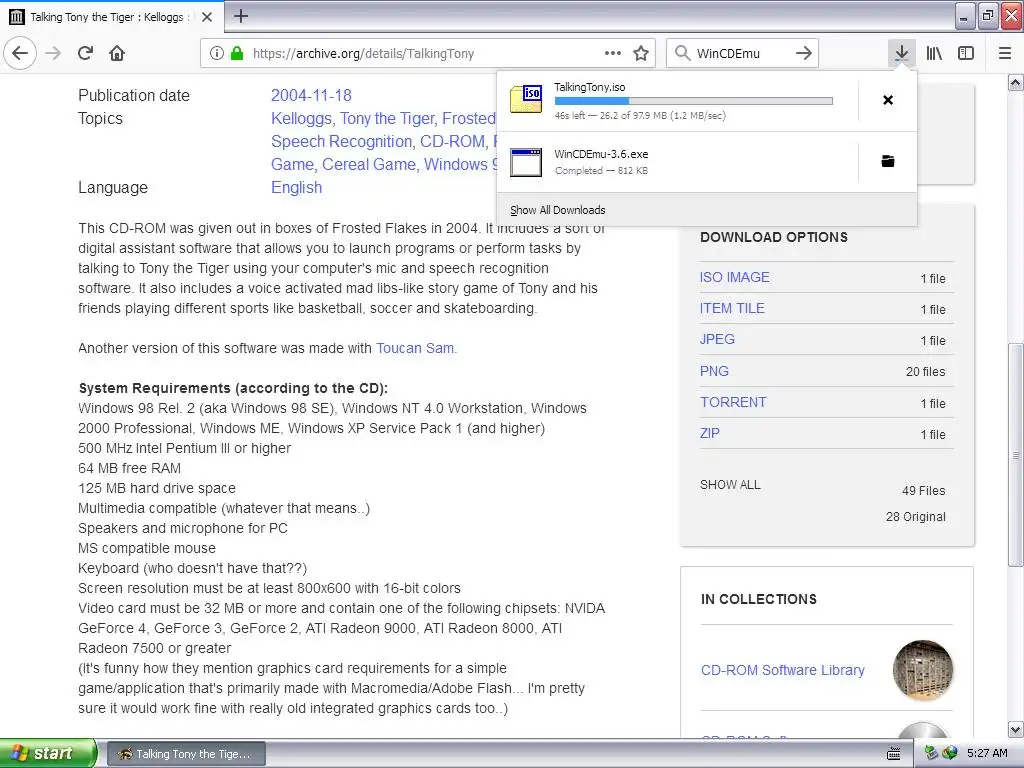Viewport: 1024px width, 768px height.
Task: Bookmark this page with the star
Action: pos(641,53)
